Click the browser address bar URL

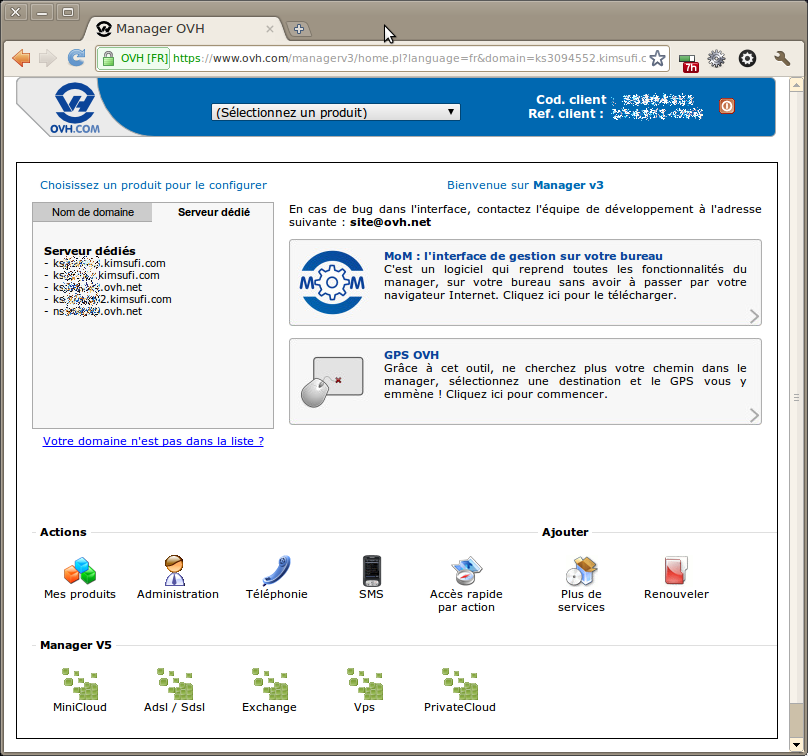(410, 58)
